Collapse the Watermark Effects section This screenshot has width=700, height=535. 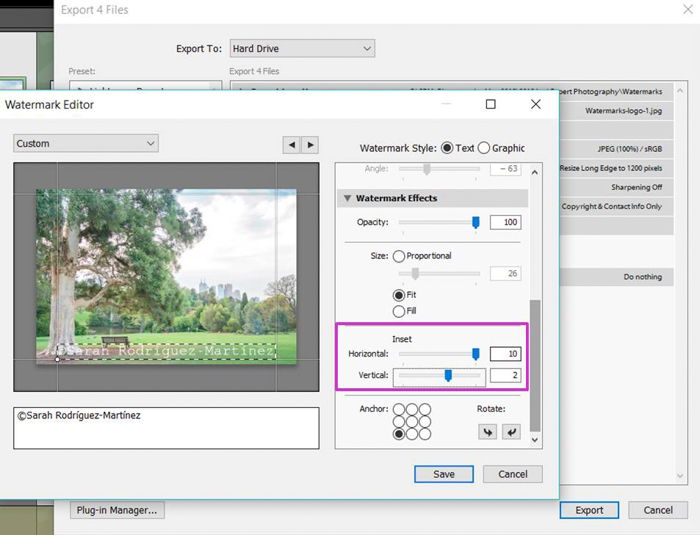pyautogui.click(x=347, y=198)
